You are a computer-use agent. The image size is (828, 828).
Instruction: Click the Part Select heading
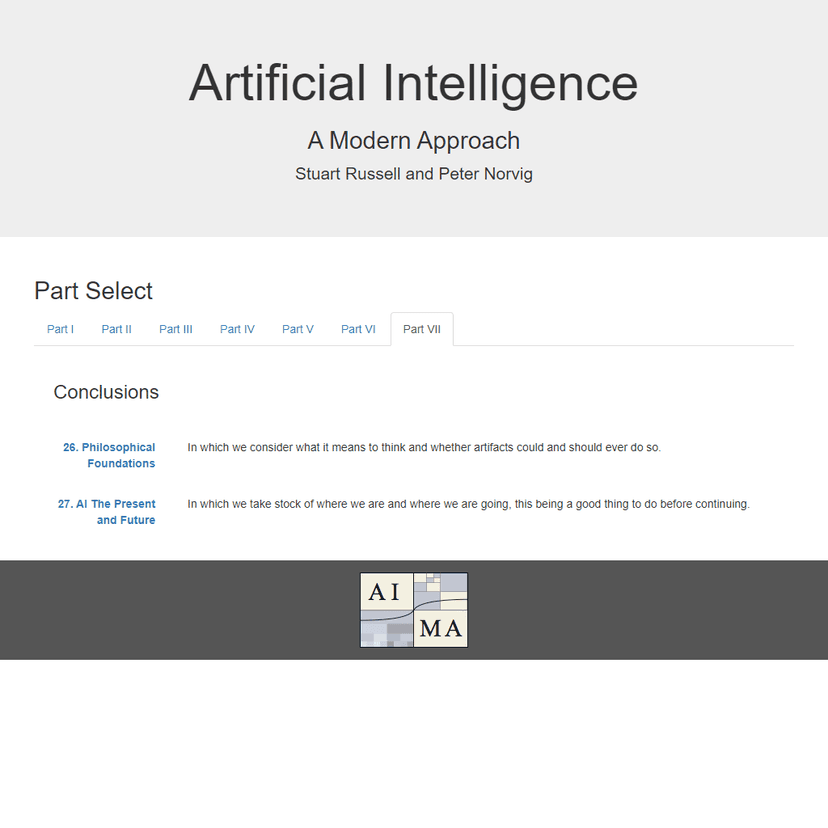[x=93, y=291]
